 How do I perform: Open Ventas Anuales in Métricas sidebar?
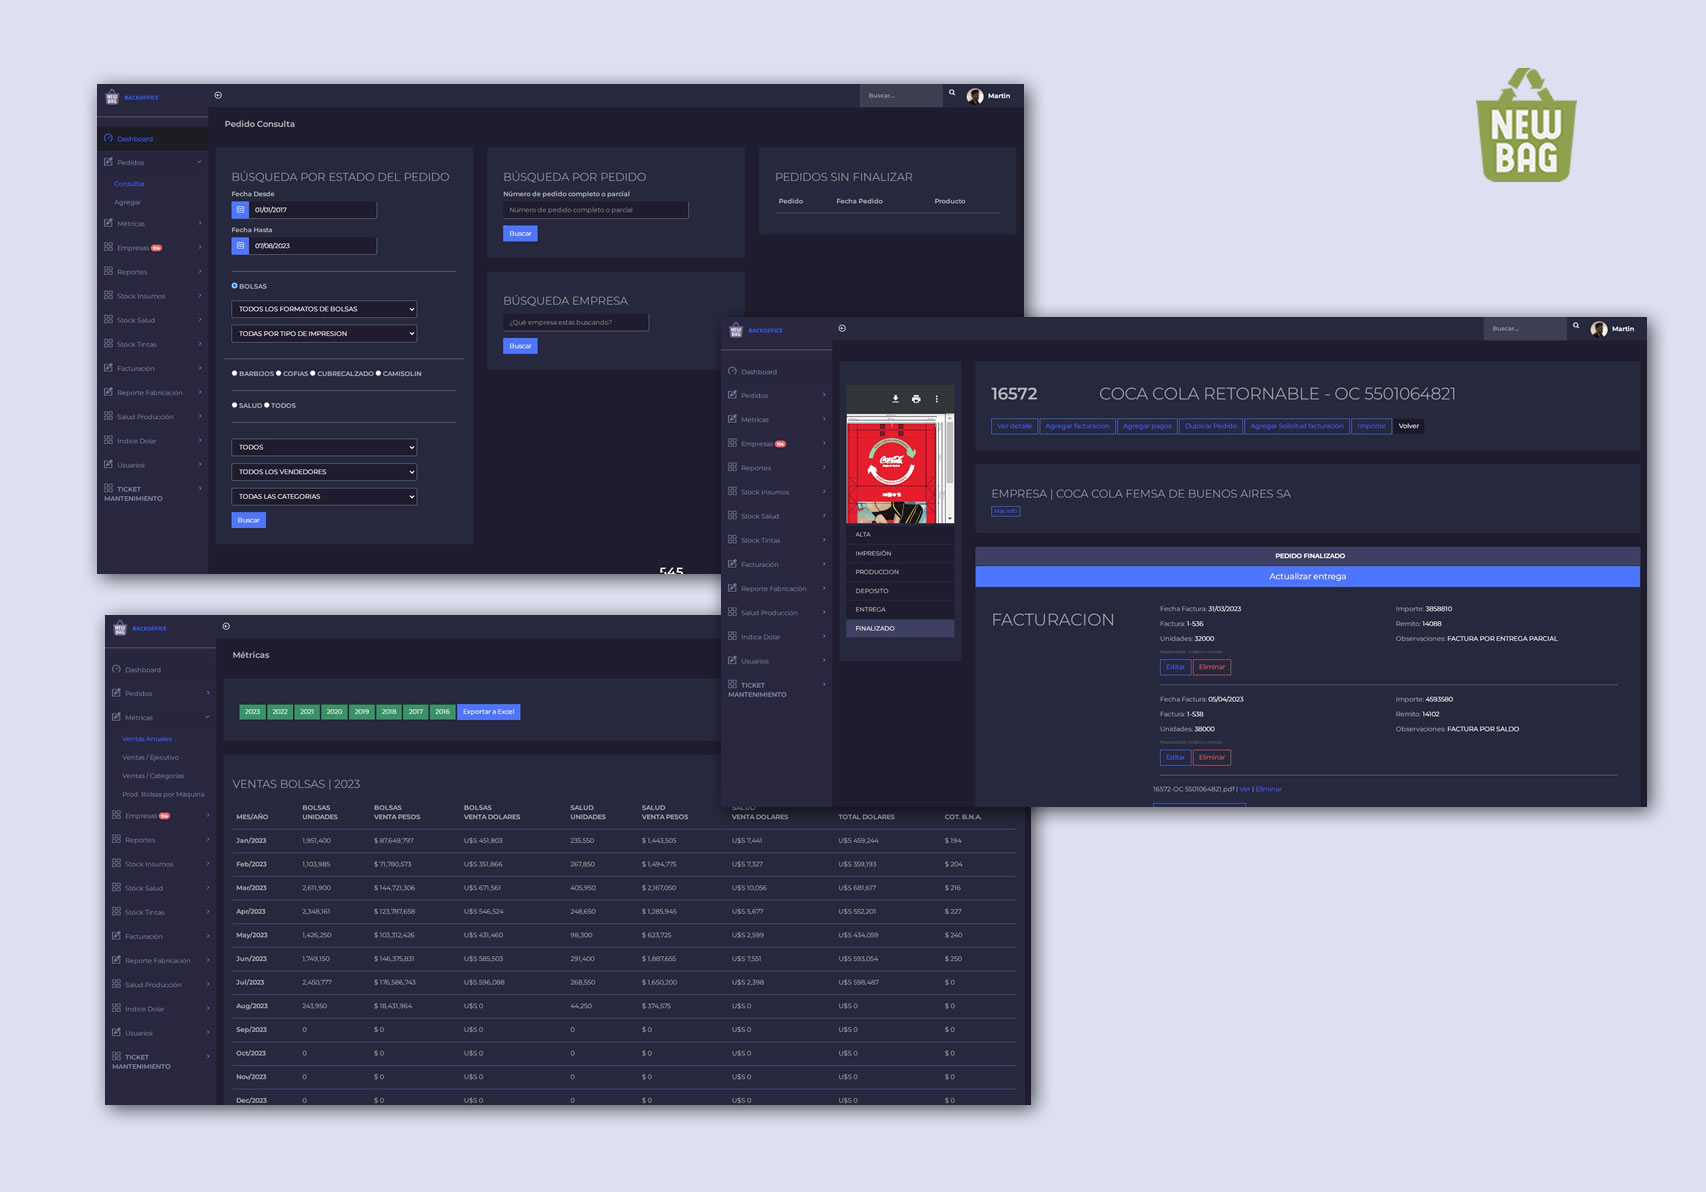[147, 739]
